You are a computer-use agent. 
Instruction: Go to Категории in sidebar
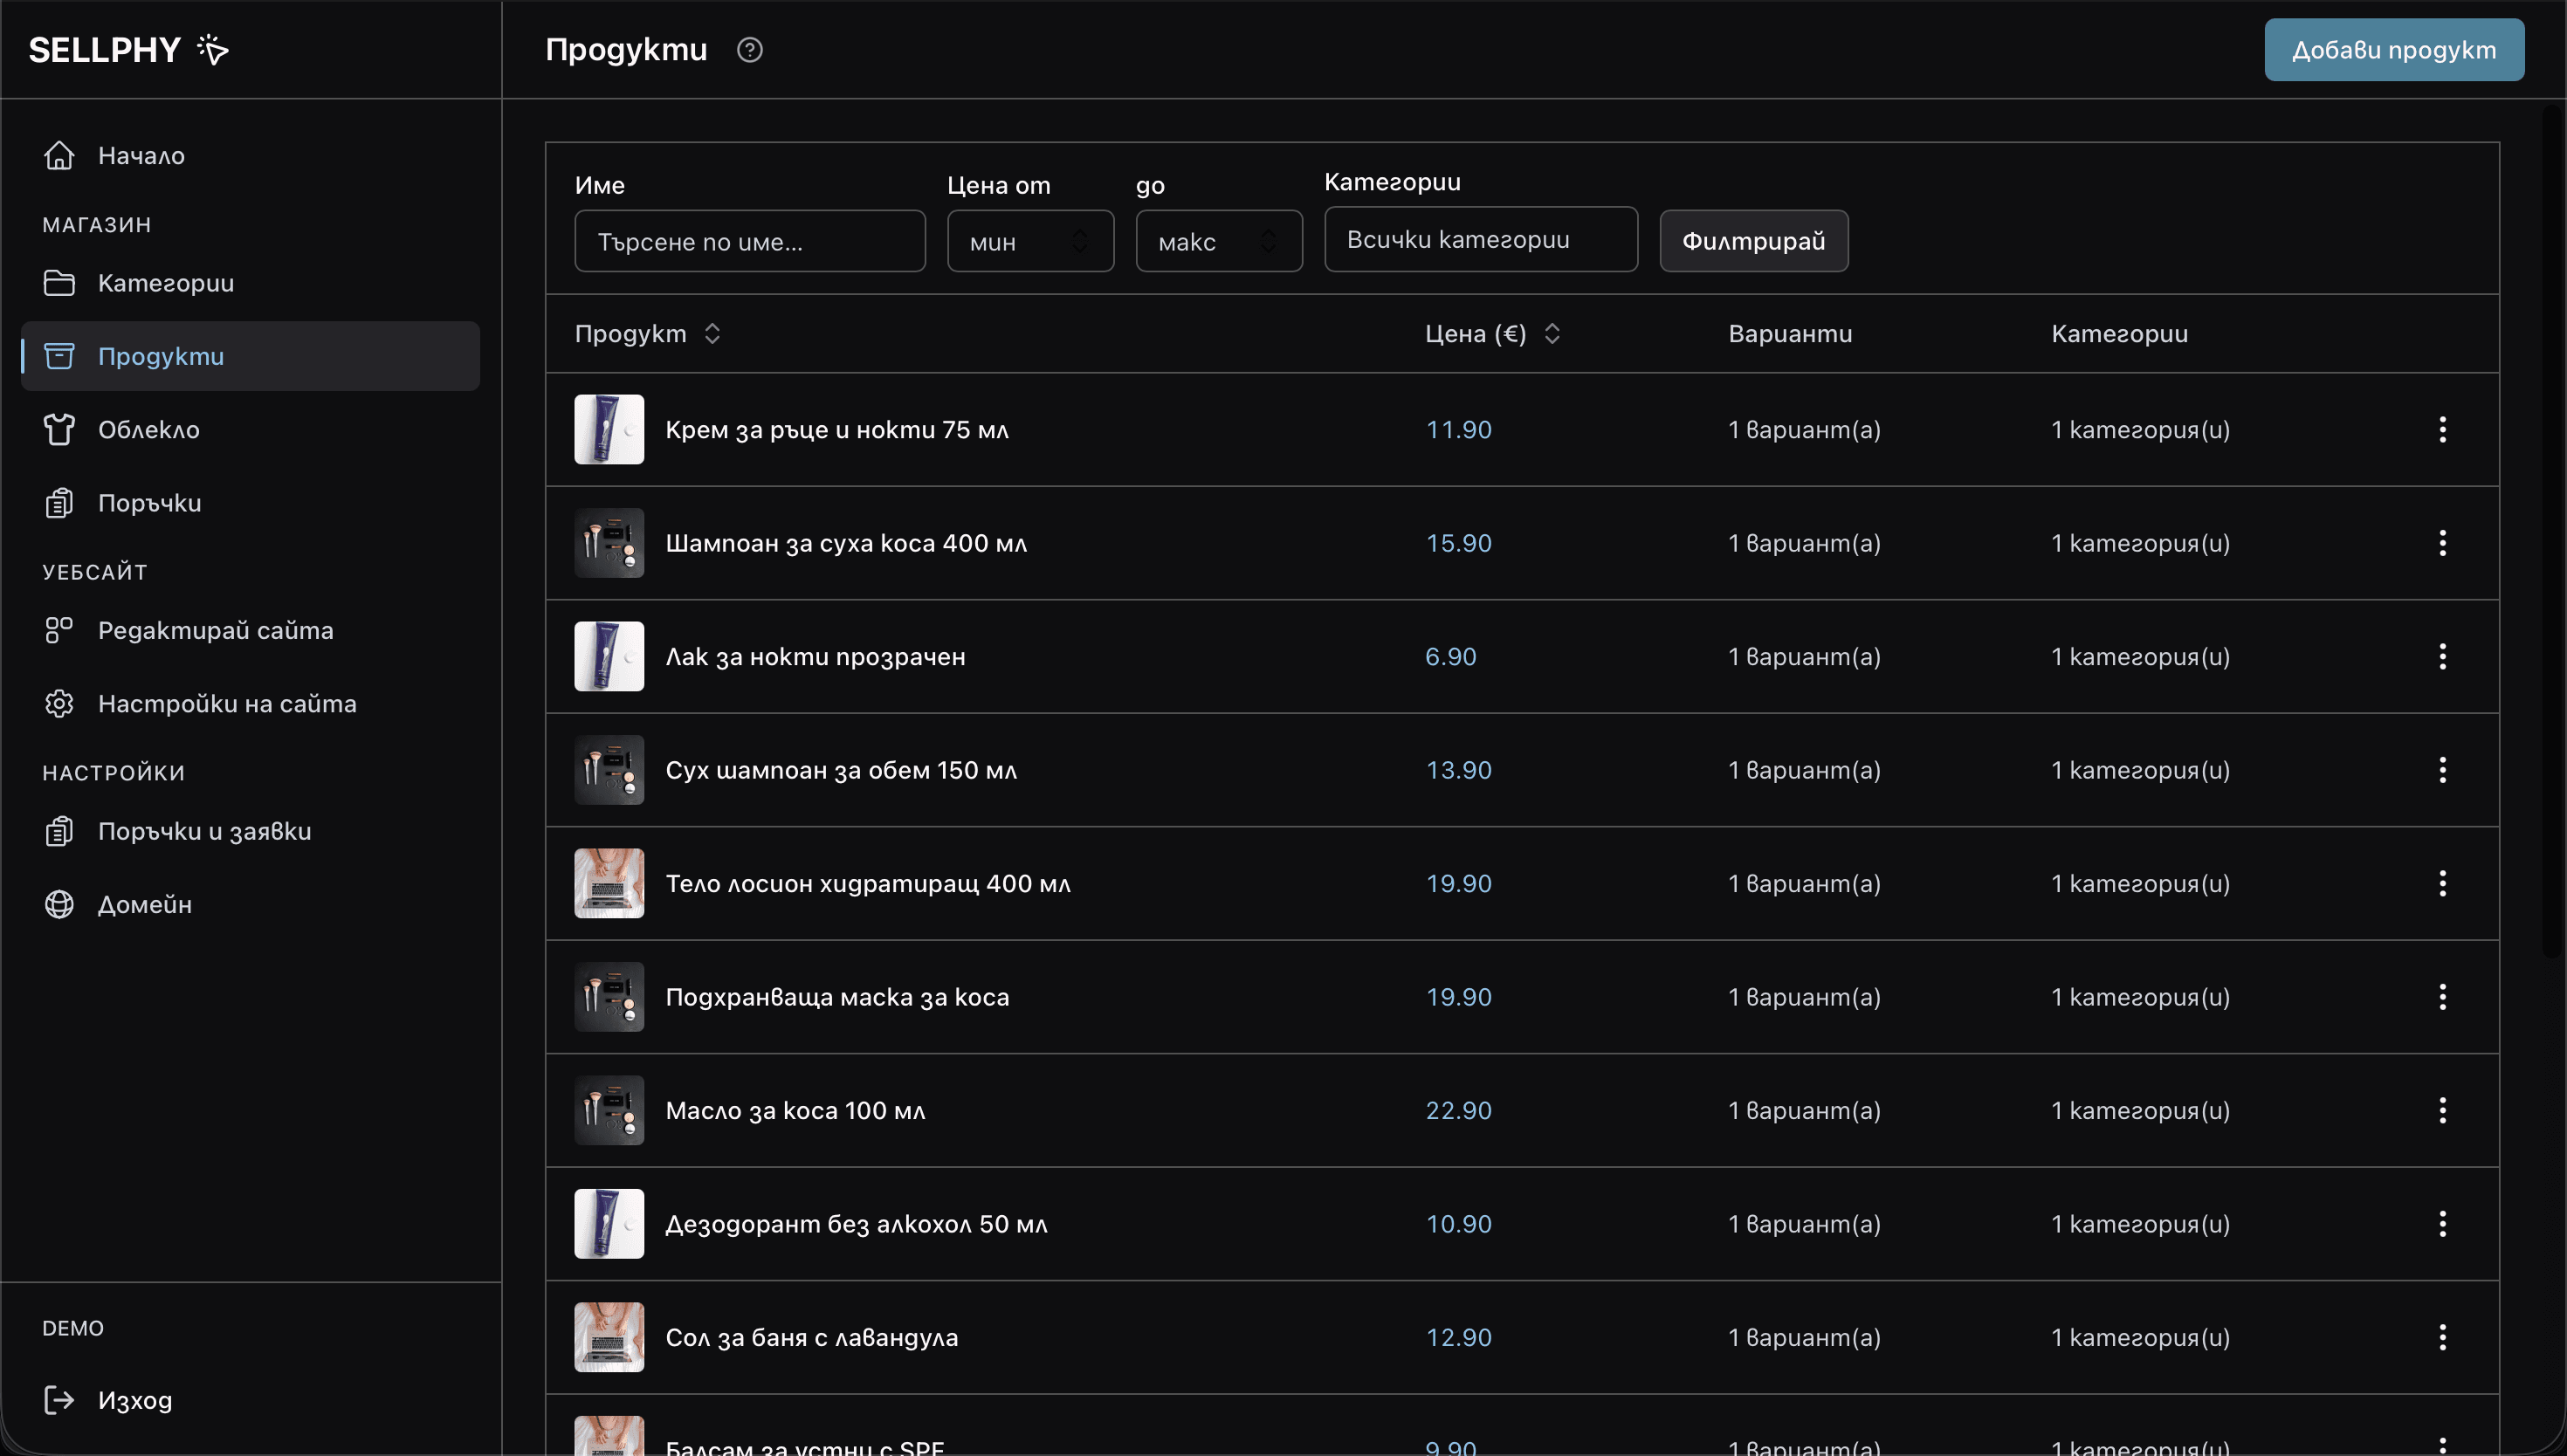[165, 283]
